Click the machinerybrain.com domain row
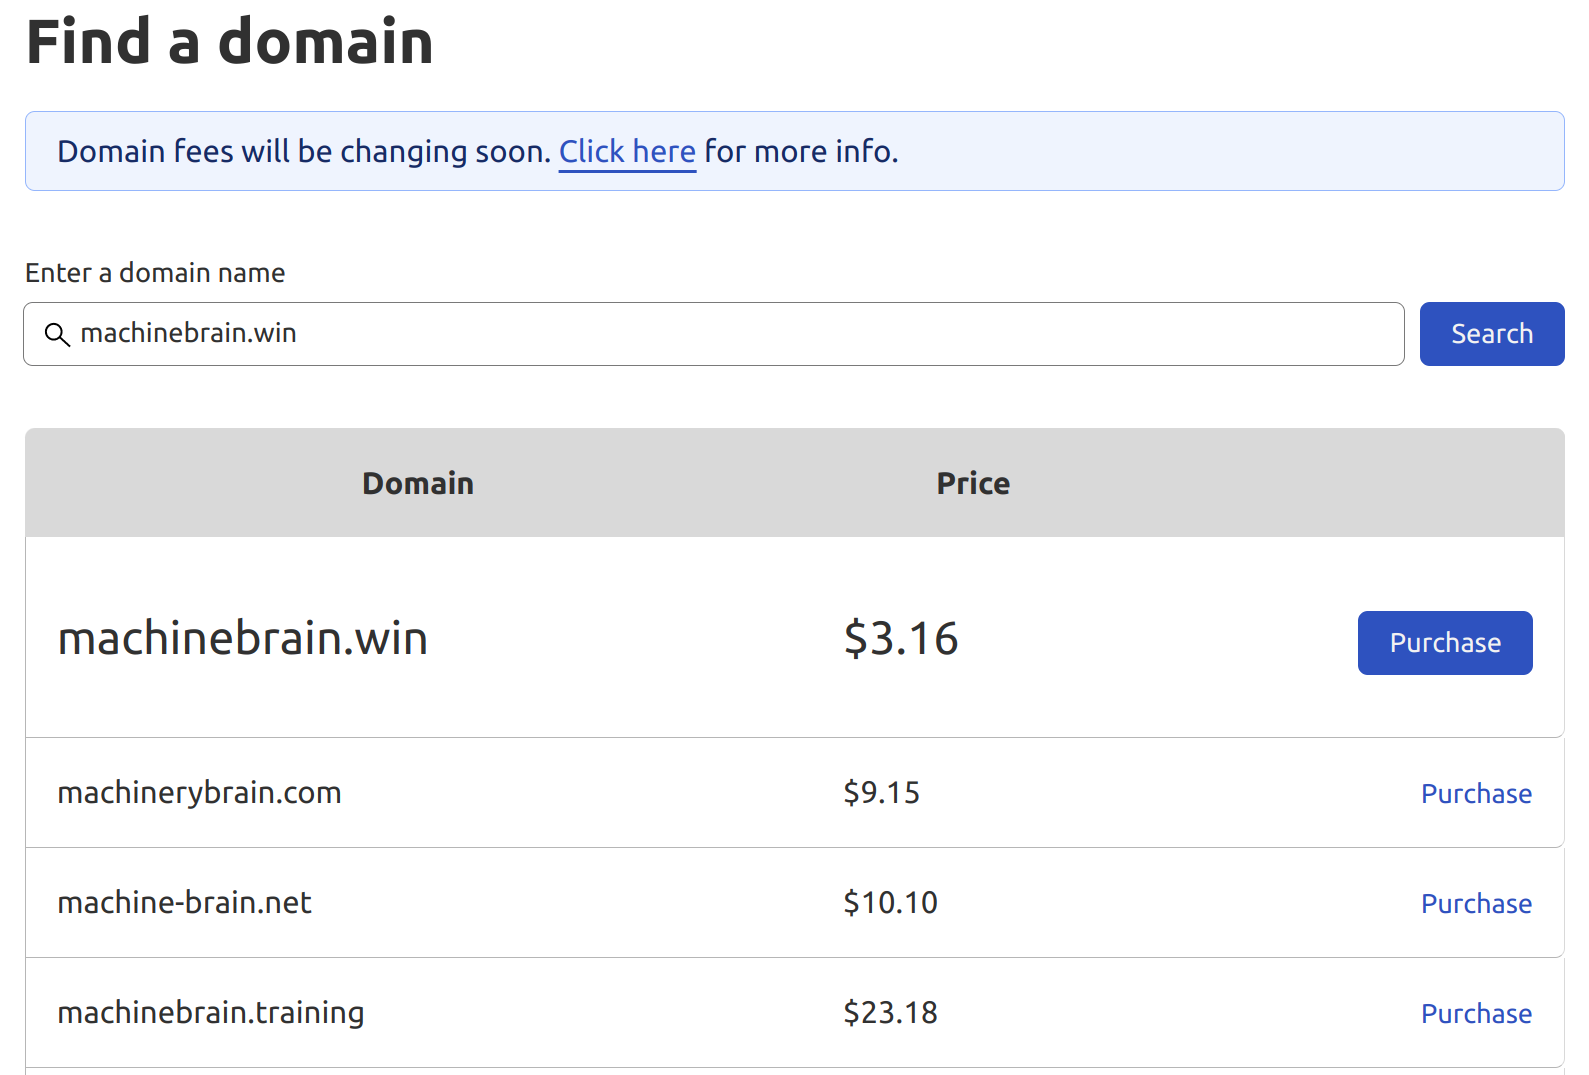This screenshot has width=1589, height=1075. click(x=795, y=793)
